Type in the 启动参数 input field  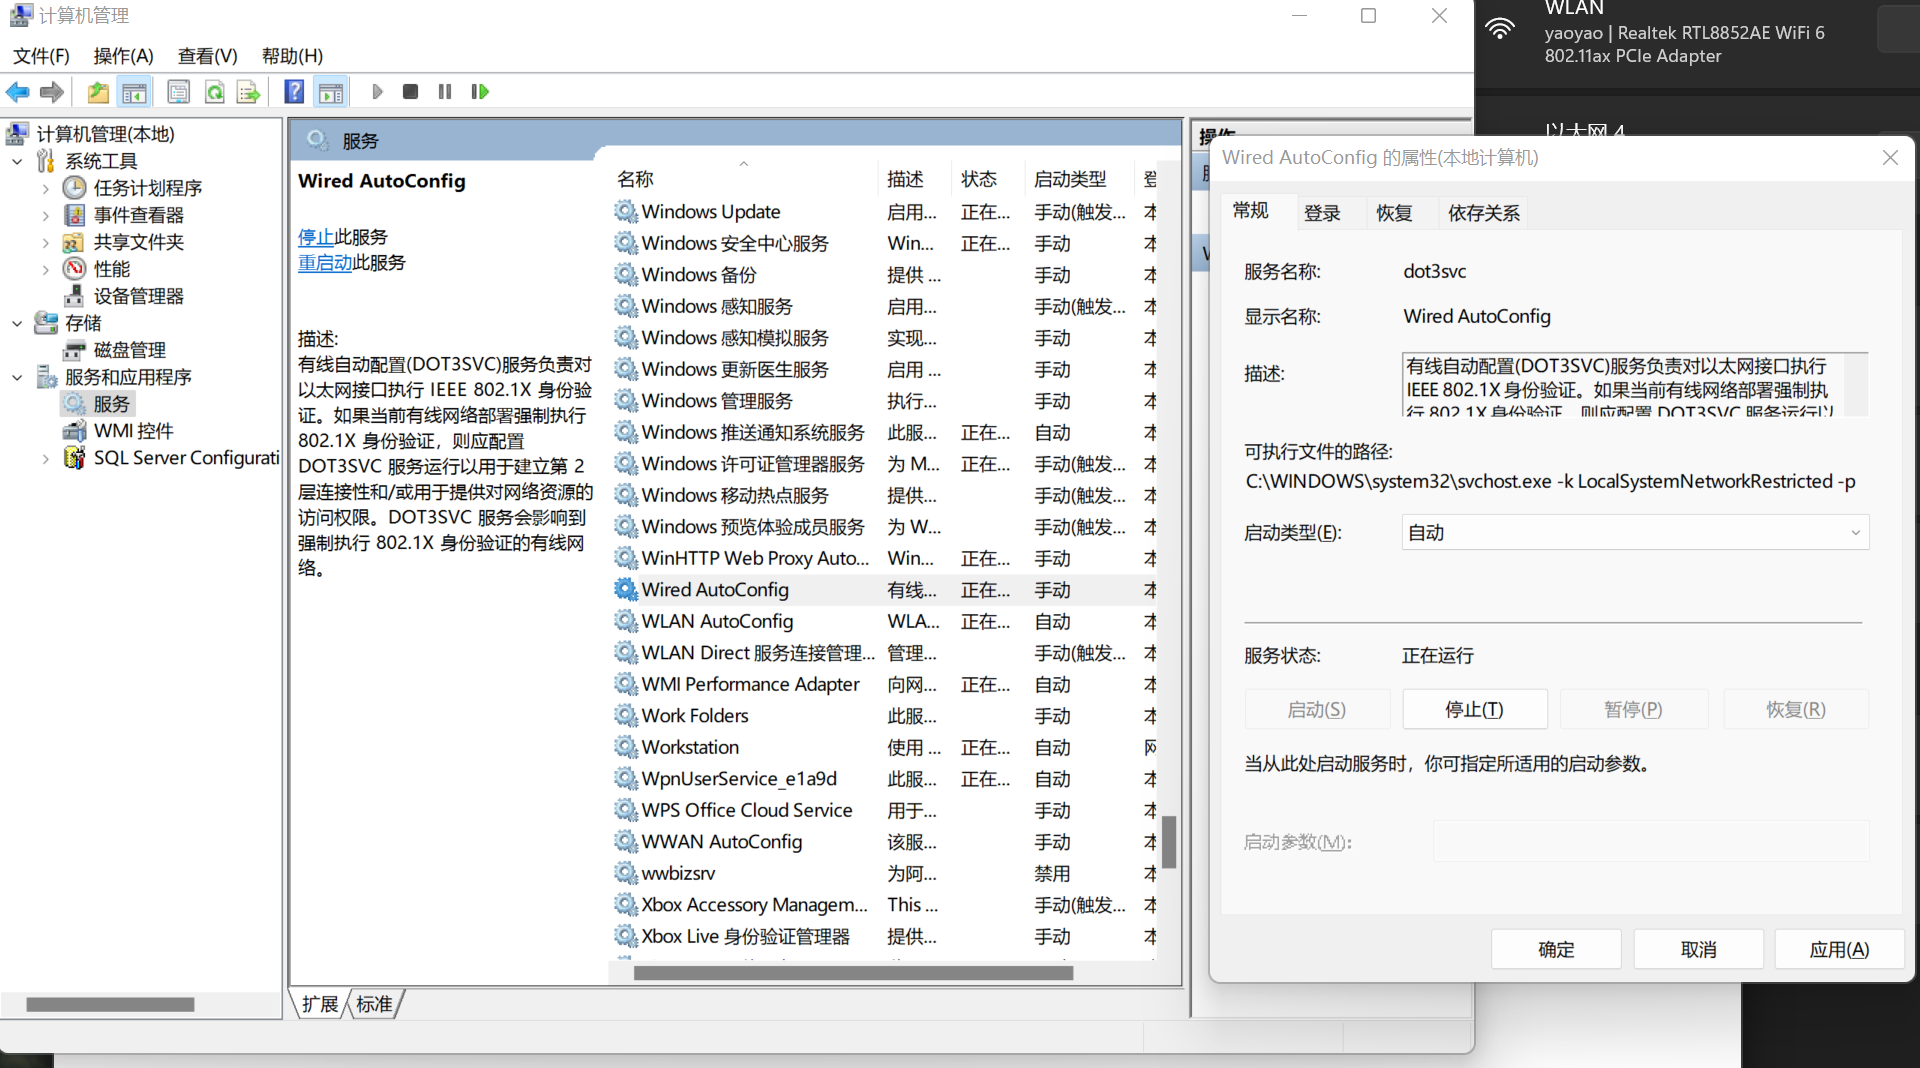[x=1649, y=842]
